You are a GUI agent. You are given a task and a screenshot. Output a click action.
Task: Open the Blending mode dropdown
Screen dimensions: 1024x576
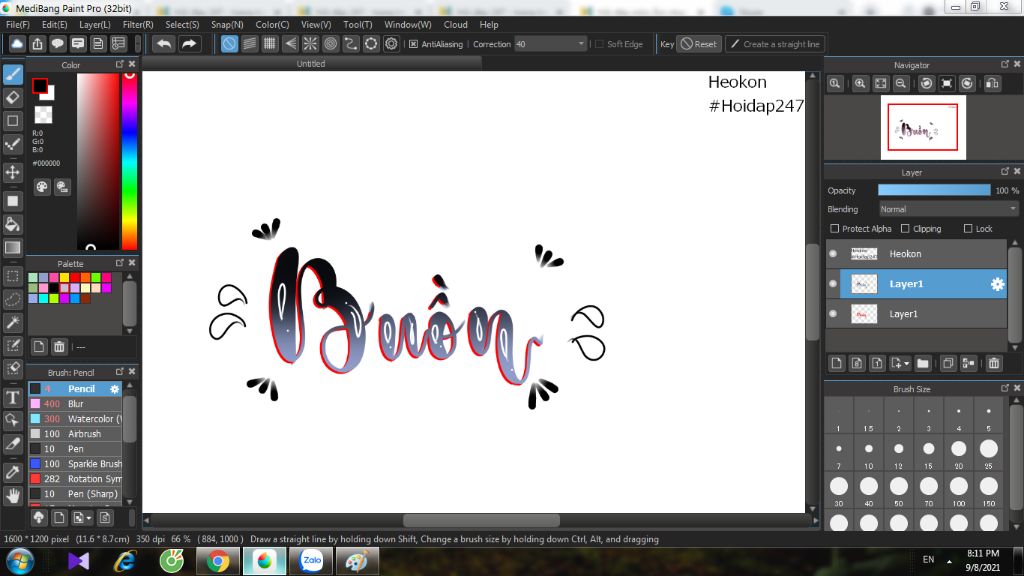tap(948, 209)
